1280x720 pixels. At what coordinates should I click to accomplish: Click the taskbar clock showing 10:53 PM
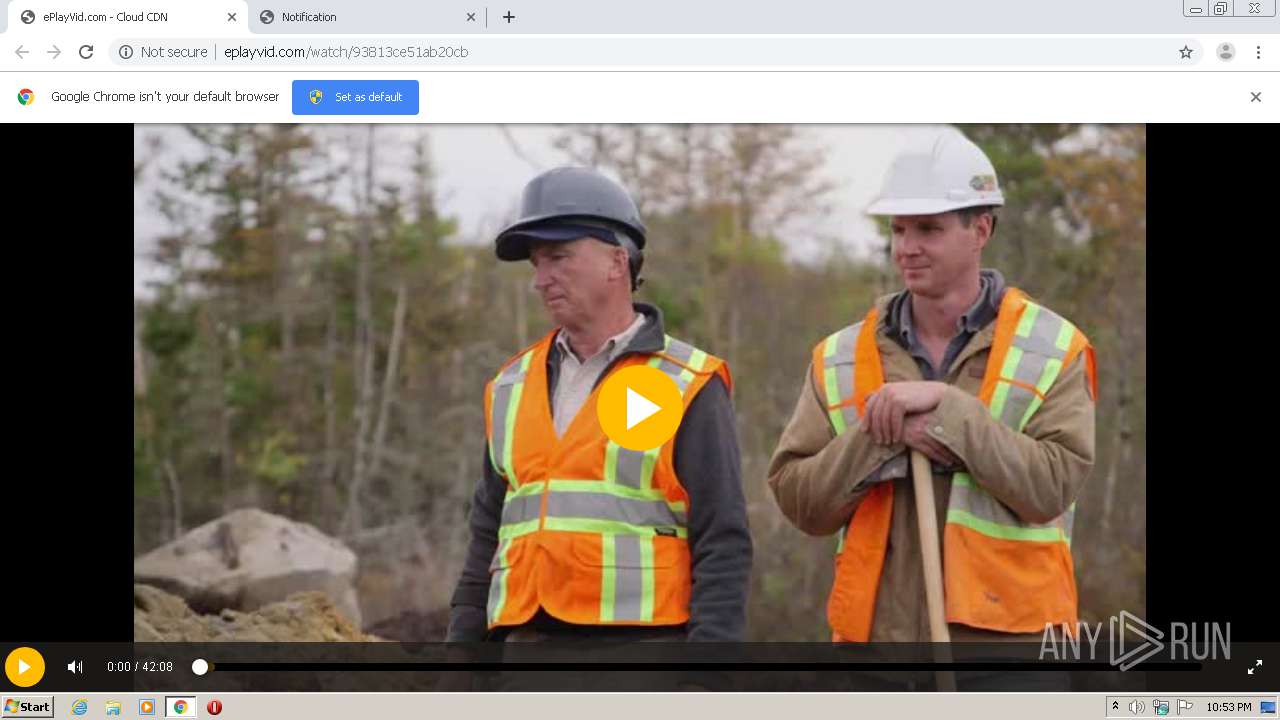(x=1228, y=707)
